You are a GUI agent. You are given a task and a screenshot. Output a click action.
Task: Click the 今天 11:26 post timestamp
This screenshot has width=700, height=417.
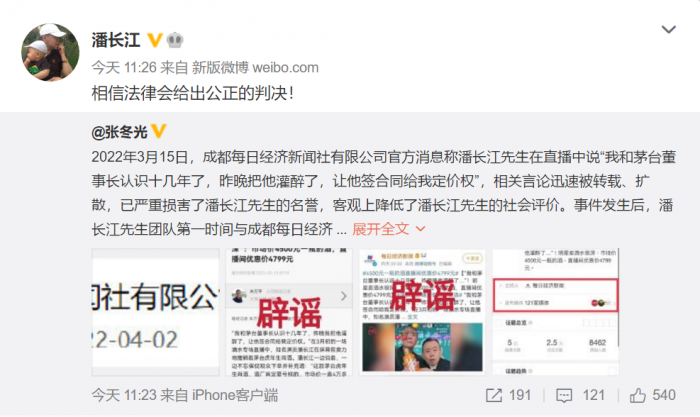pos(124,67)
